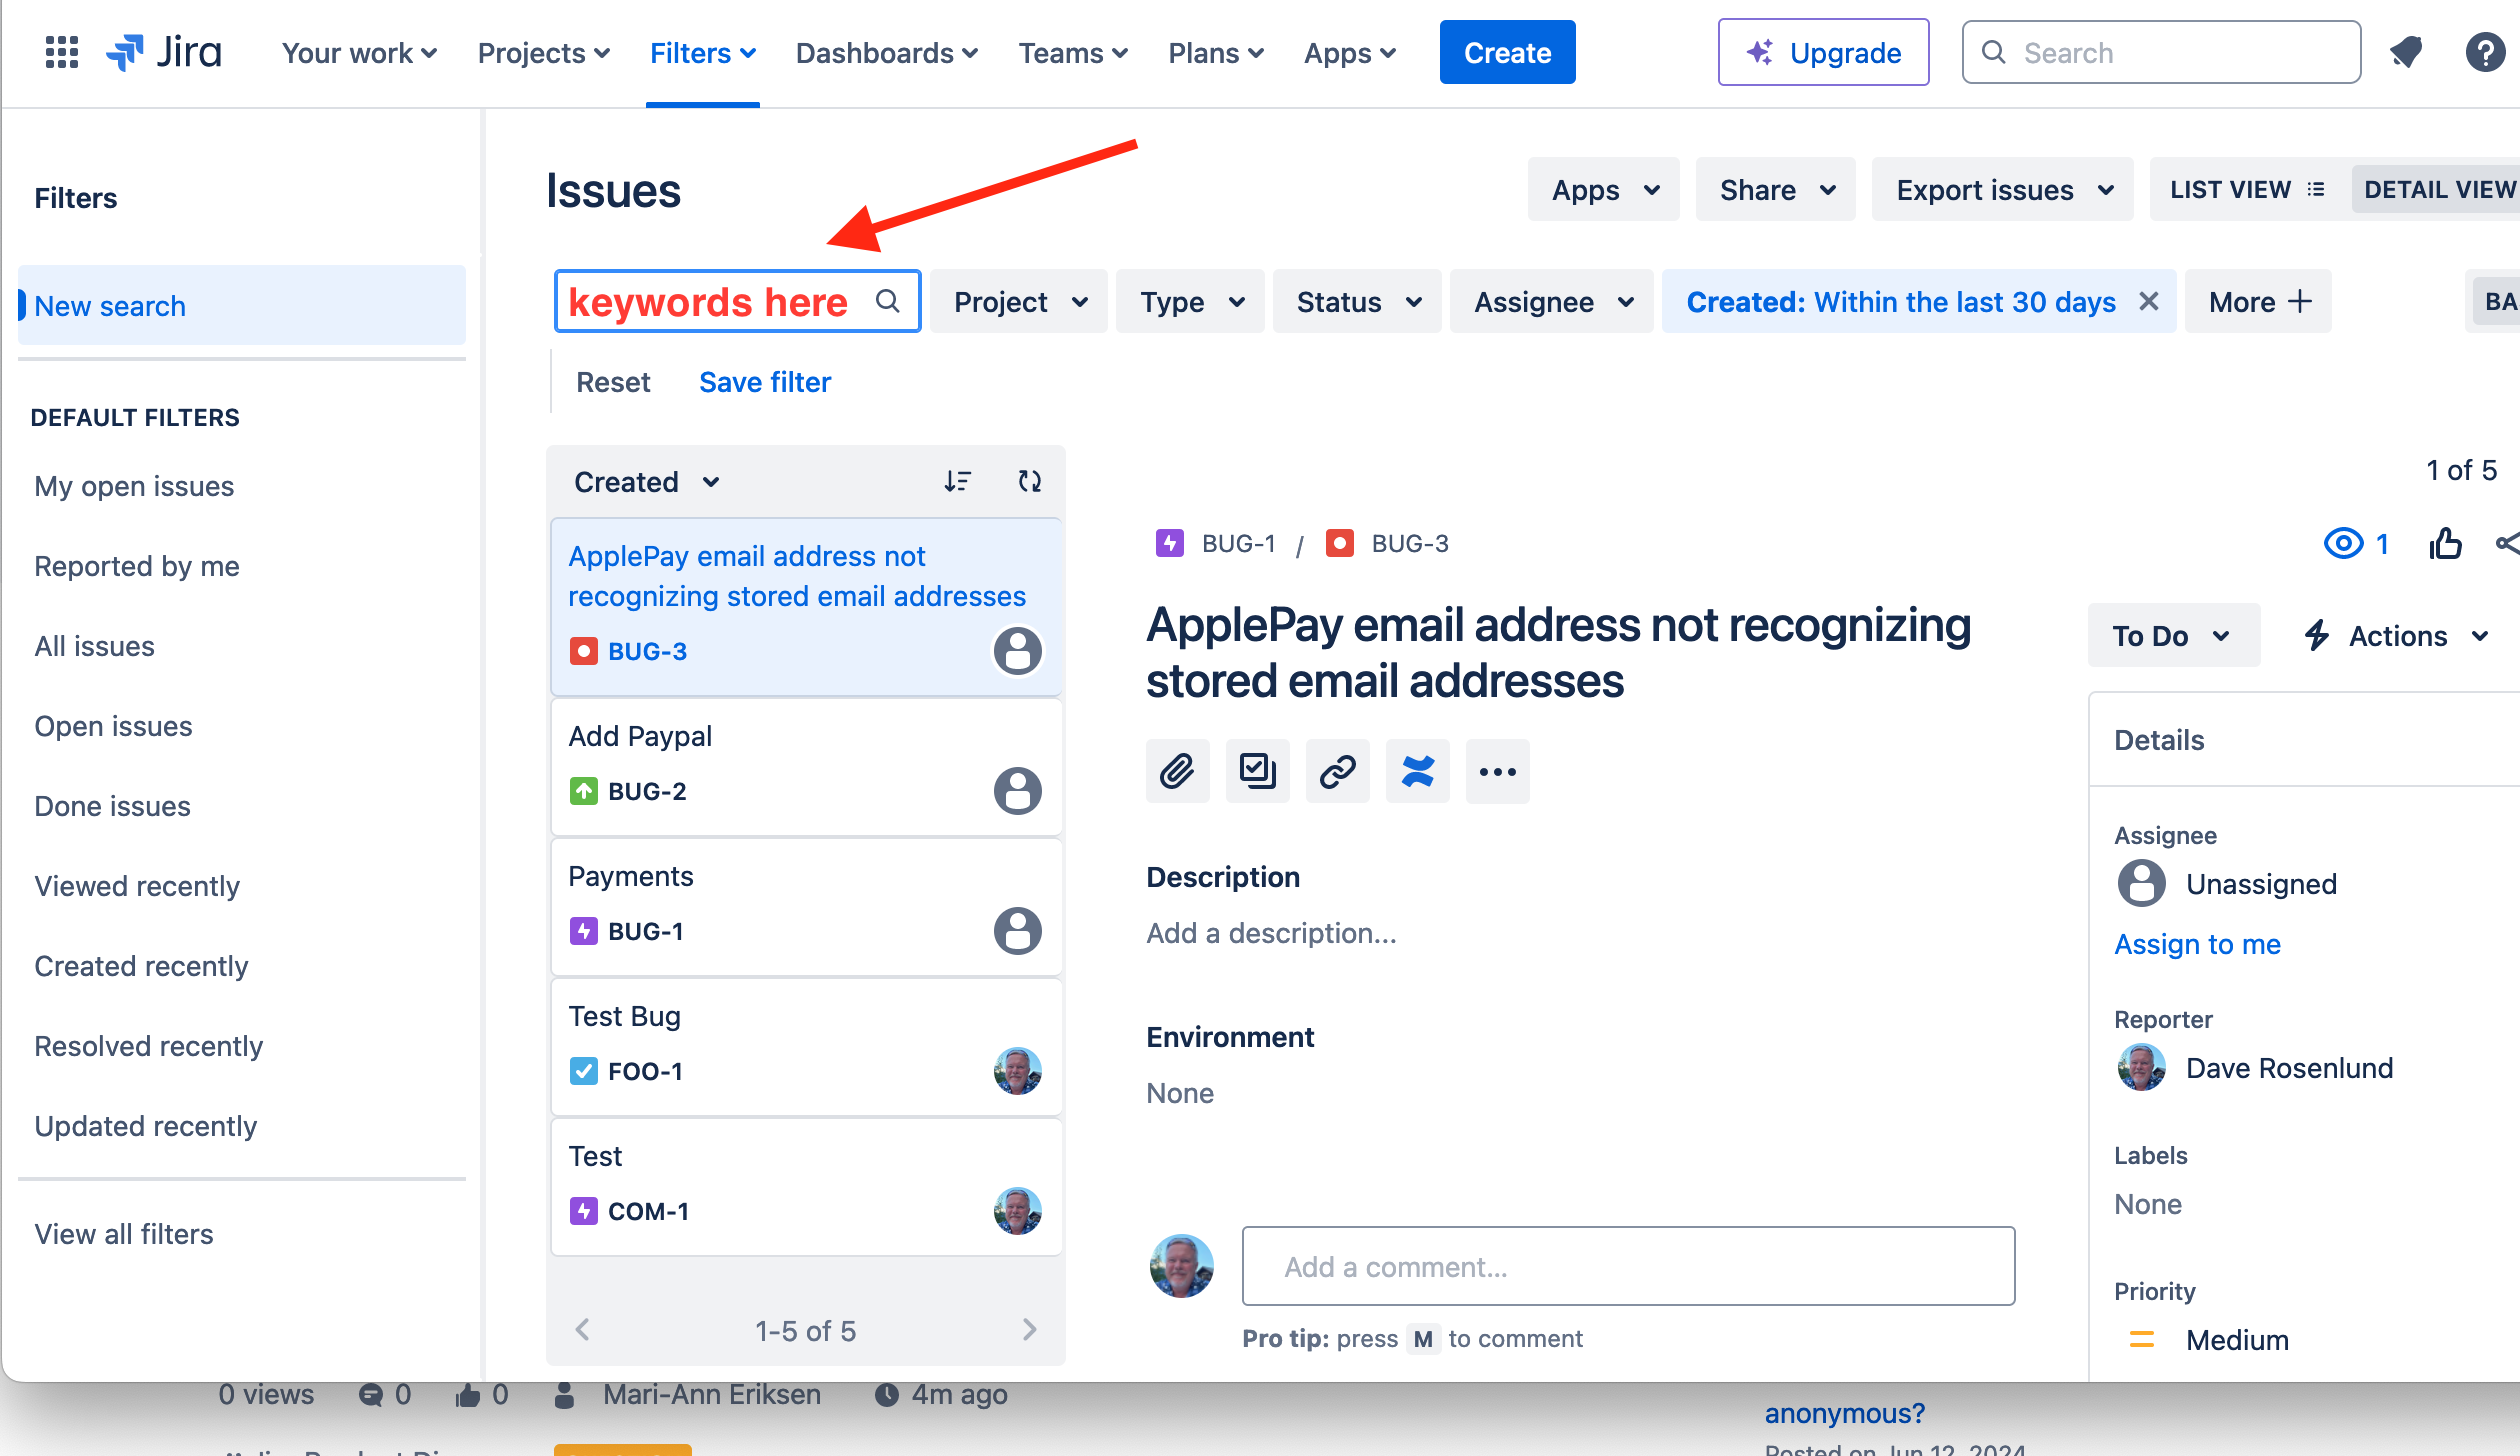Open the Dashboards menu
Screen dimensions: 2520x1456
(885, 52)
